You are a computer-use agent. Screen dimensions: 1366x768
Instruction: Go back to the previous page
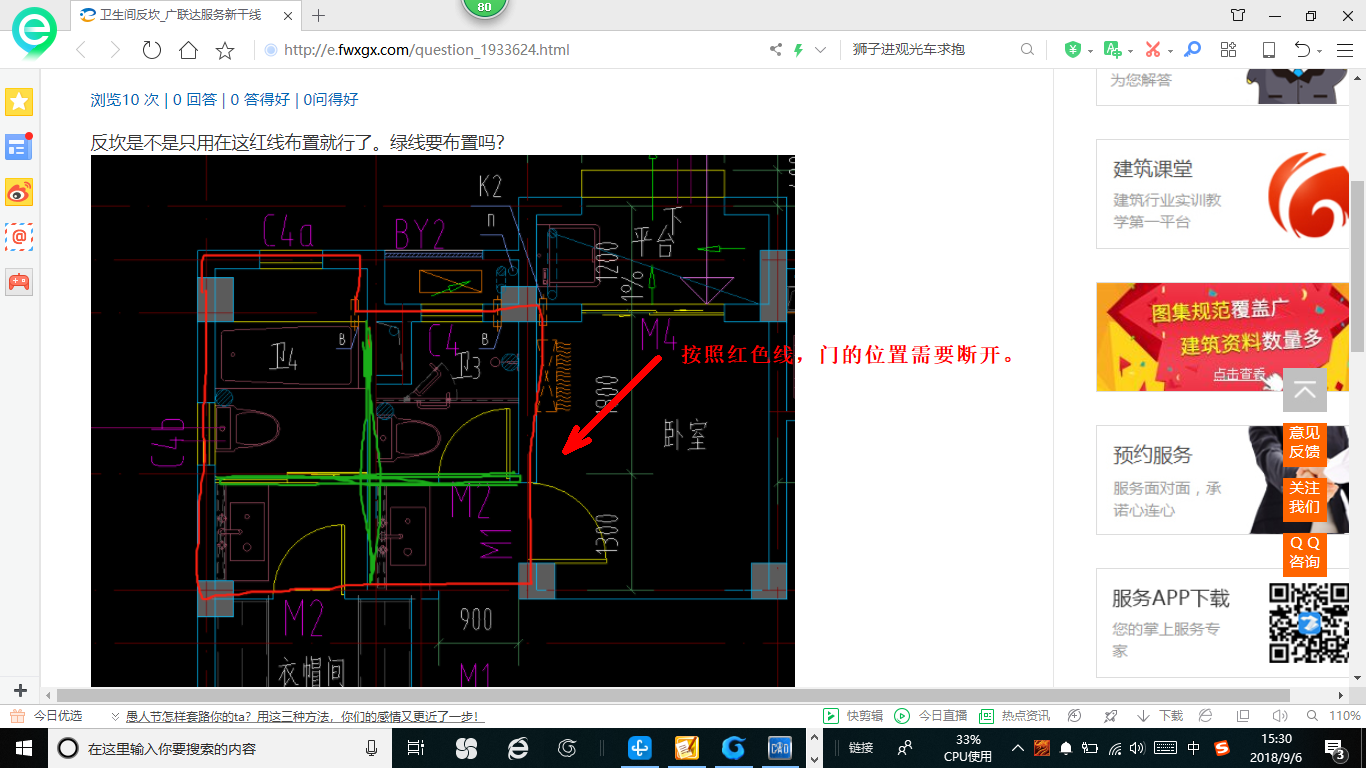tap(81, 50)
